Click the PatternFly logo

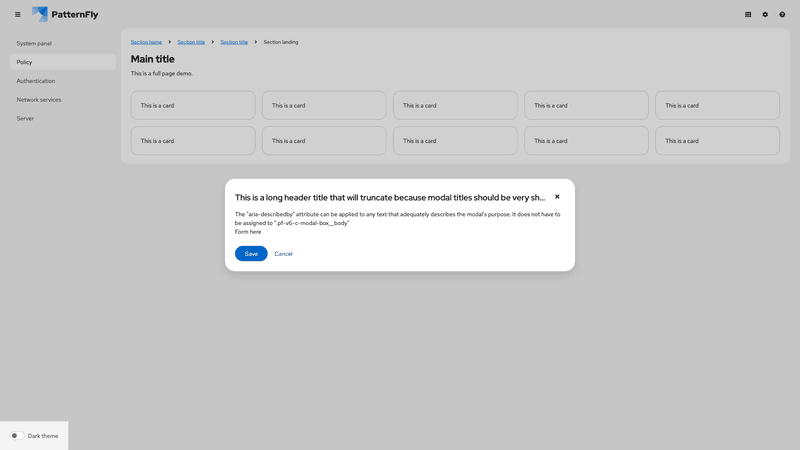pos(65,15)
